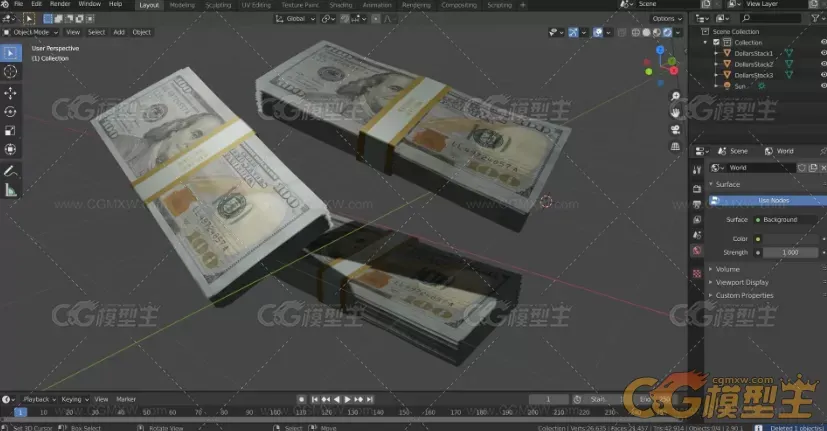Image resolution: width=827 pixels, height=431 pixels.
Task: Open the Output properties tab (printer icon)
Action: coord(697,204)
